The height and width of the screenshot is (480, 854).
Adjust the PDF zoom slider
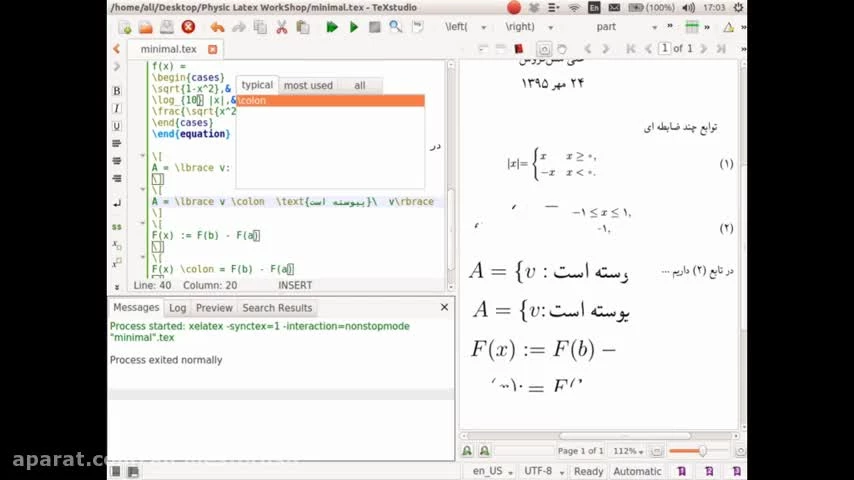(x=702, y=451)
